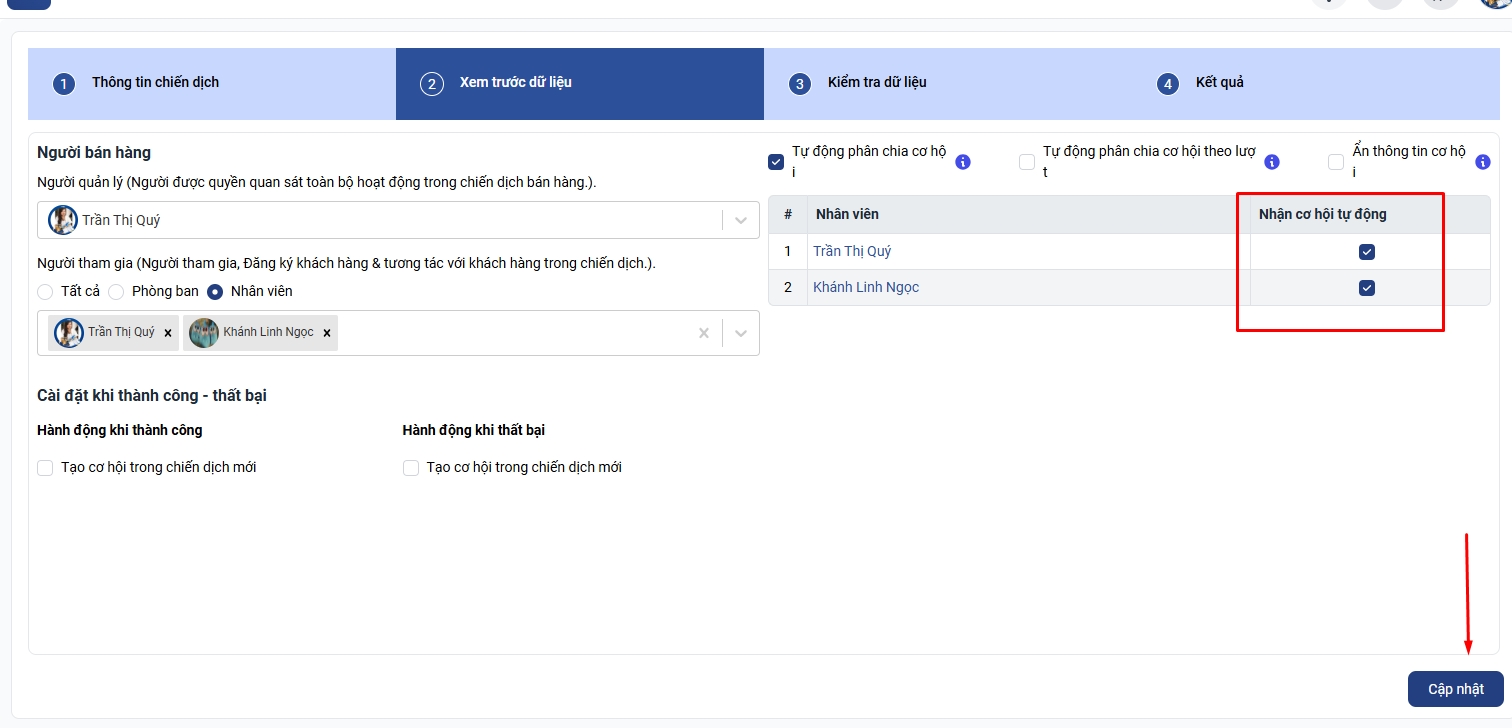Click the step 3 number circle icon

[799, 84]
